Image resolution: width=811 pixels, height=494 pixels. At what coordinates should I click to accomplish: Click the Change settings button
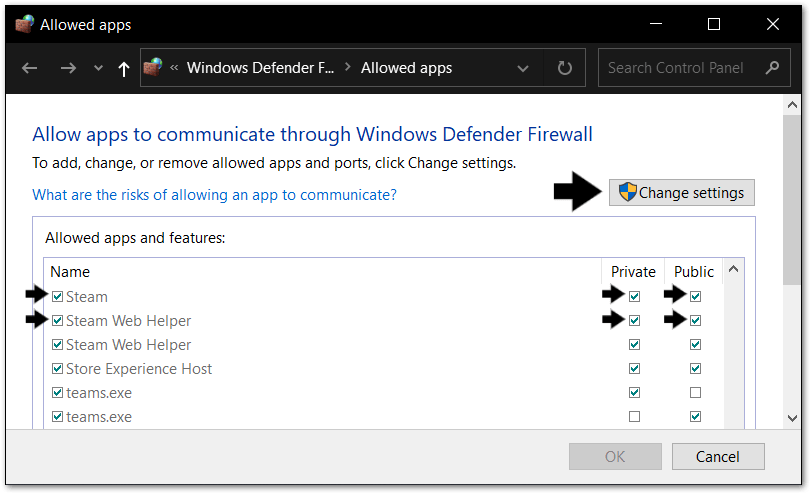coord(682,192)
